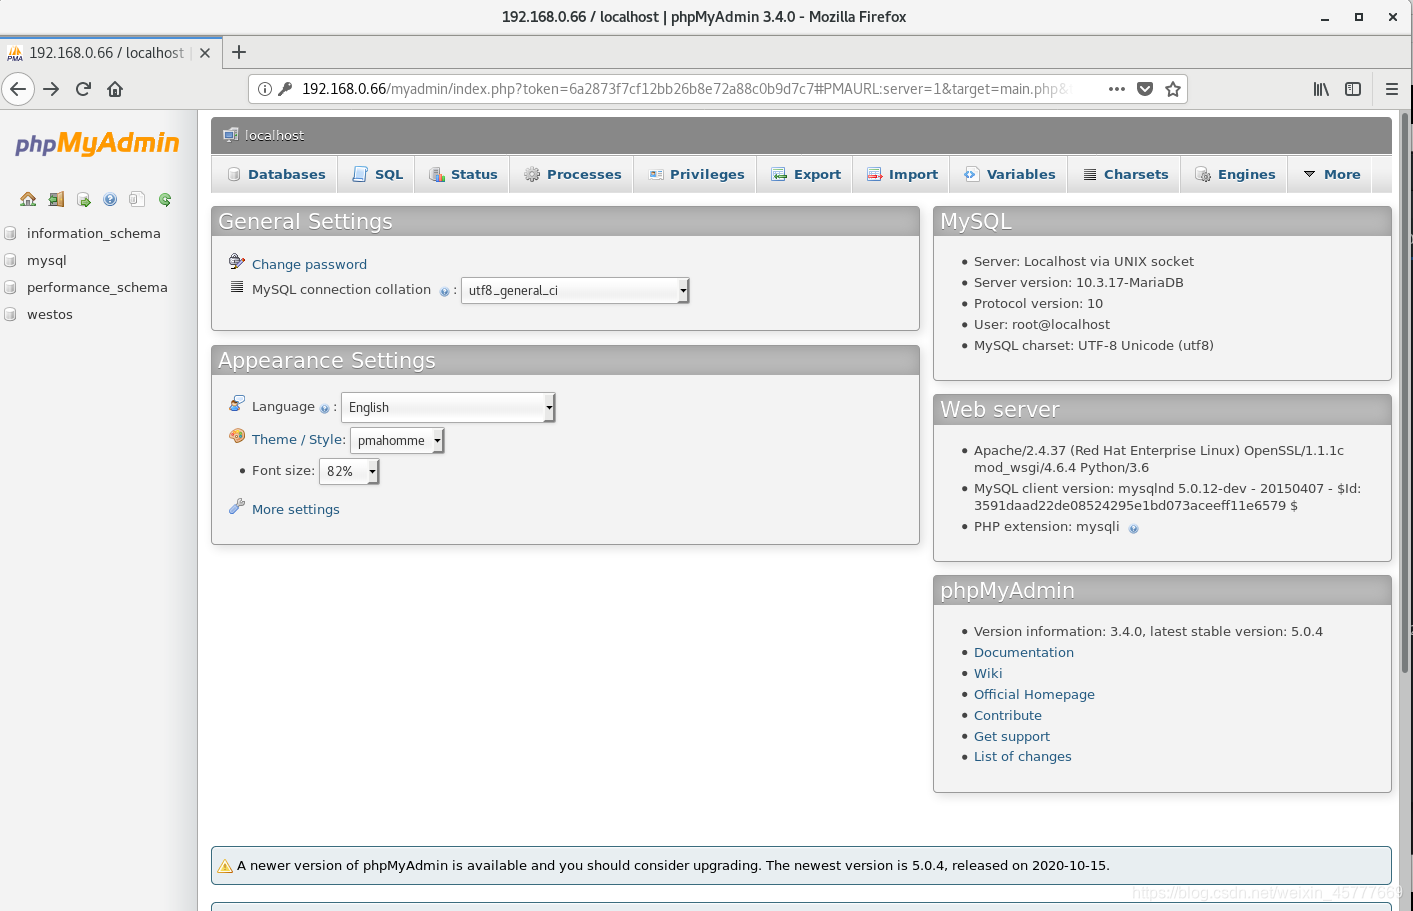Open Firefox library icon

coord(1321,89)
